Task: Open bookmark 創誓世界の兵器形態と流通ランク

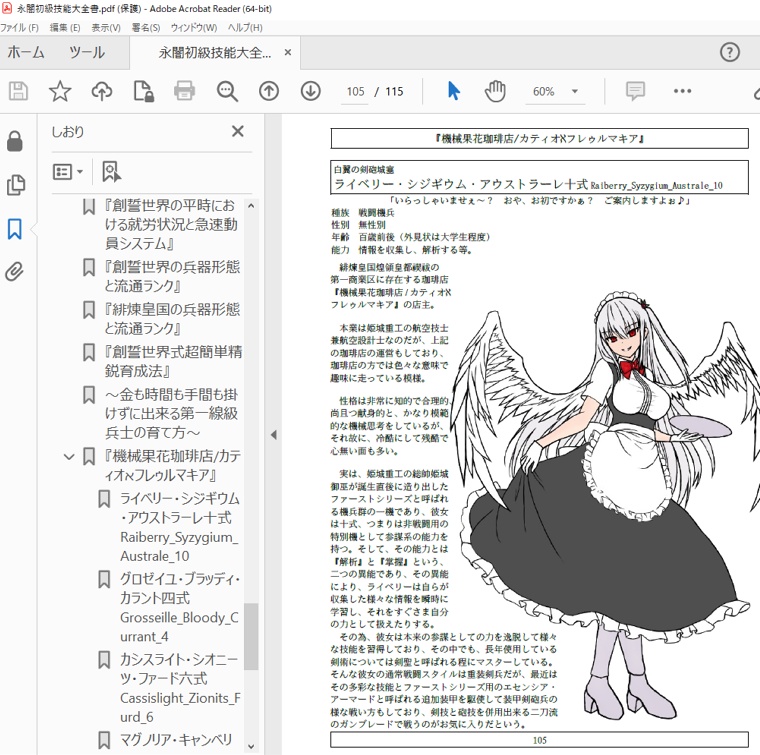Action: (x=172, y=276)
